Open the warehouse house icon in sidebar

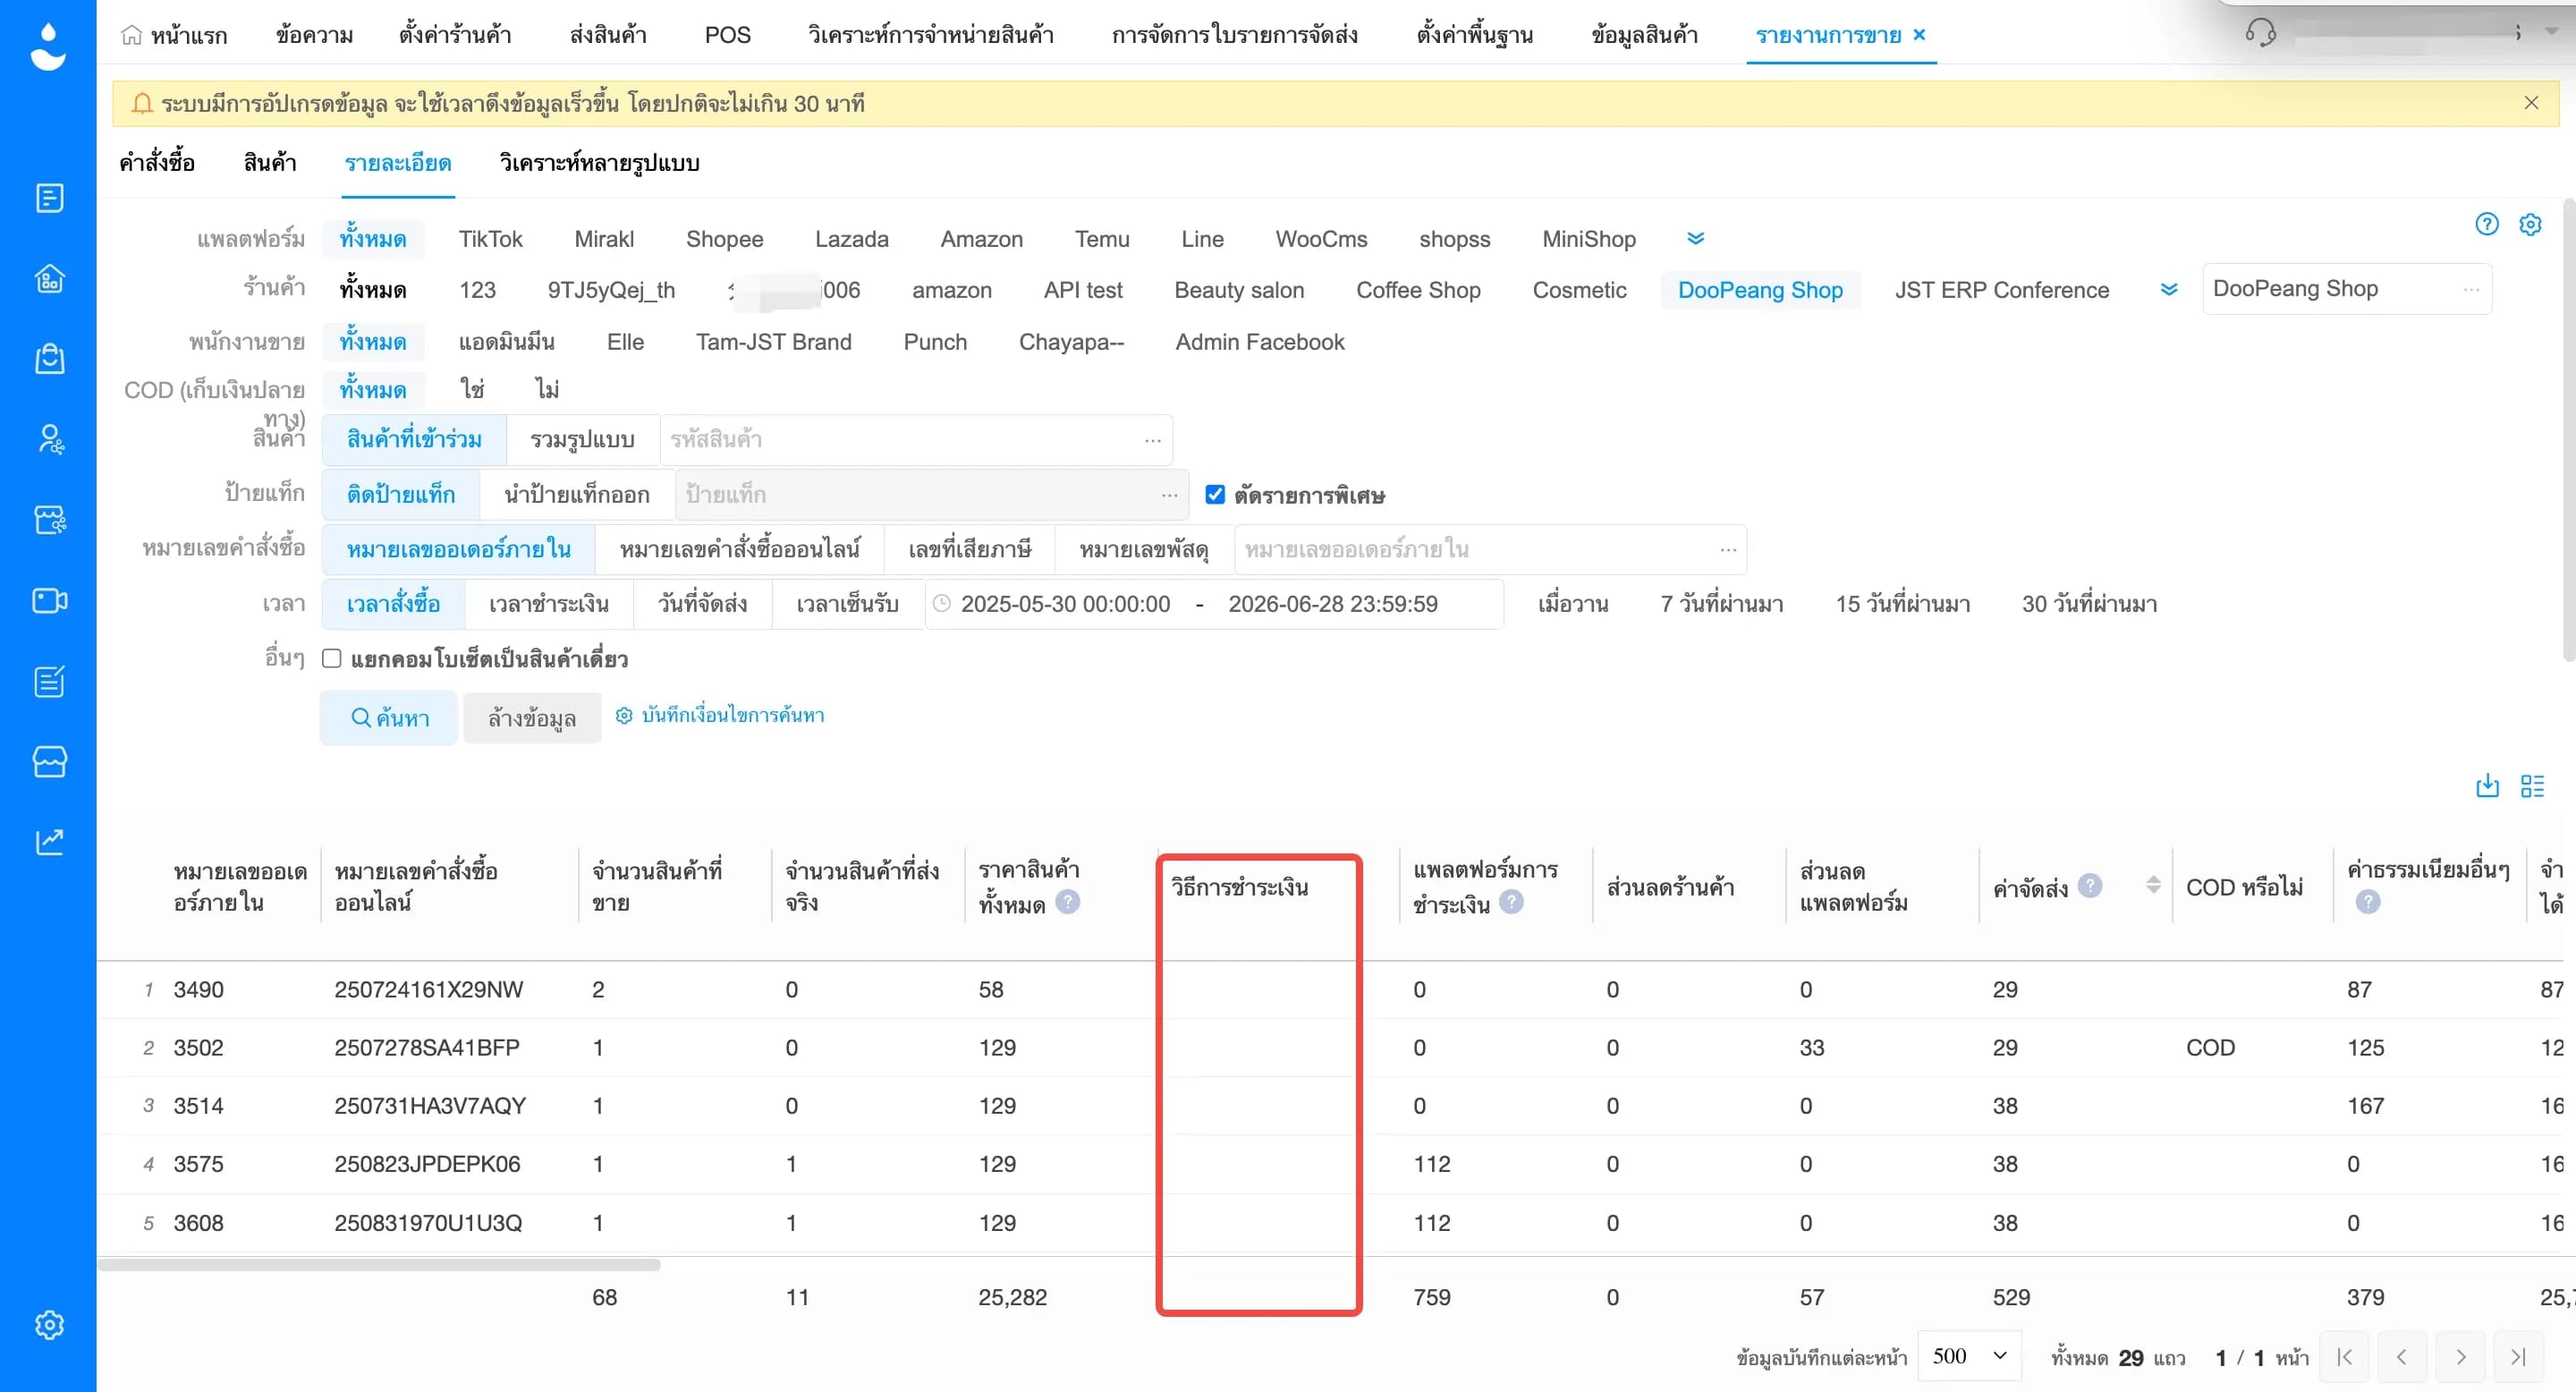click(x=49, y=278)
